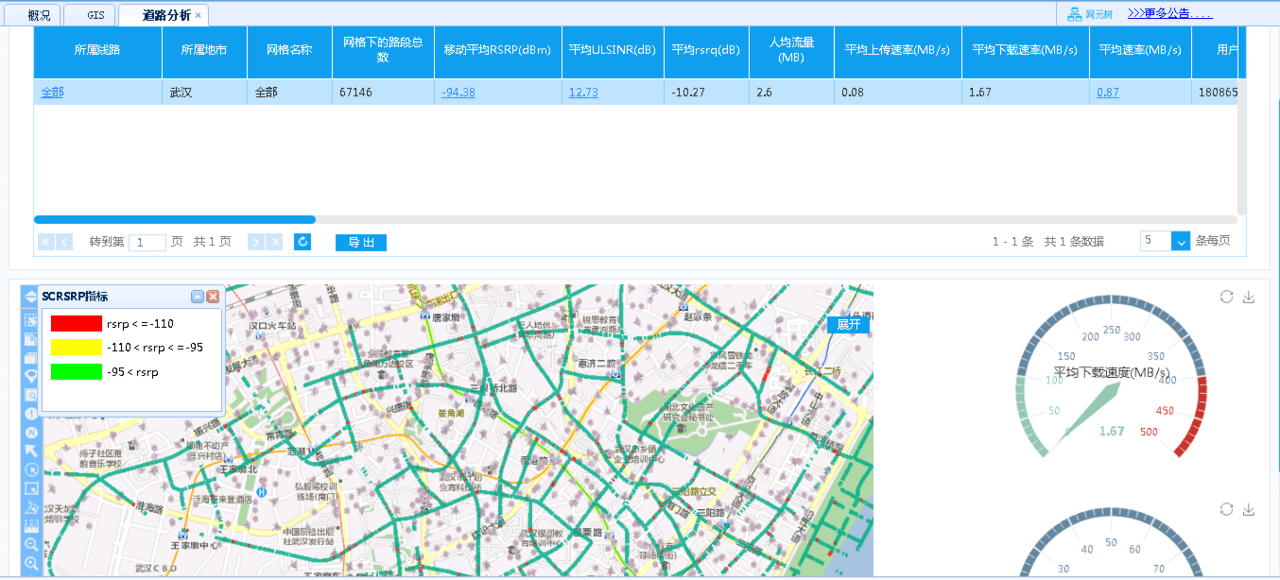Click the 0.08 upload rate cell
The width and height of the screenshot is (1280, 580).
(x=898, y=92)
